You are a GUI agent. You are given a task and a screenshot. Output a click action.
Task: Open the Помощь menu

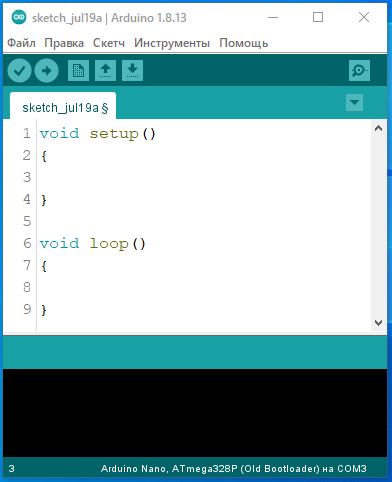(x=243, y=43)
